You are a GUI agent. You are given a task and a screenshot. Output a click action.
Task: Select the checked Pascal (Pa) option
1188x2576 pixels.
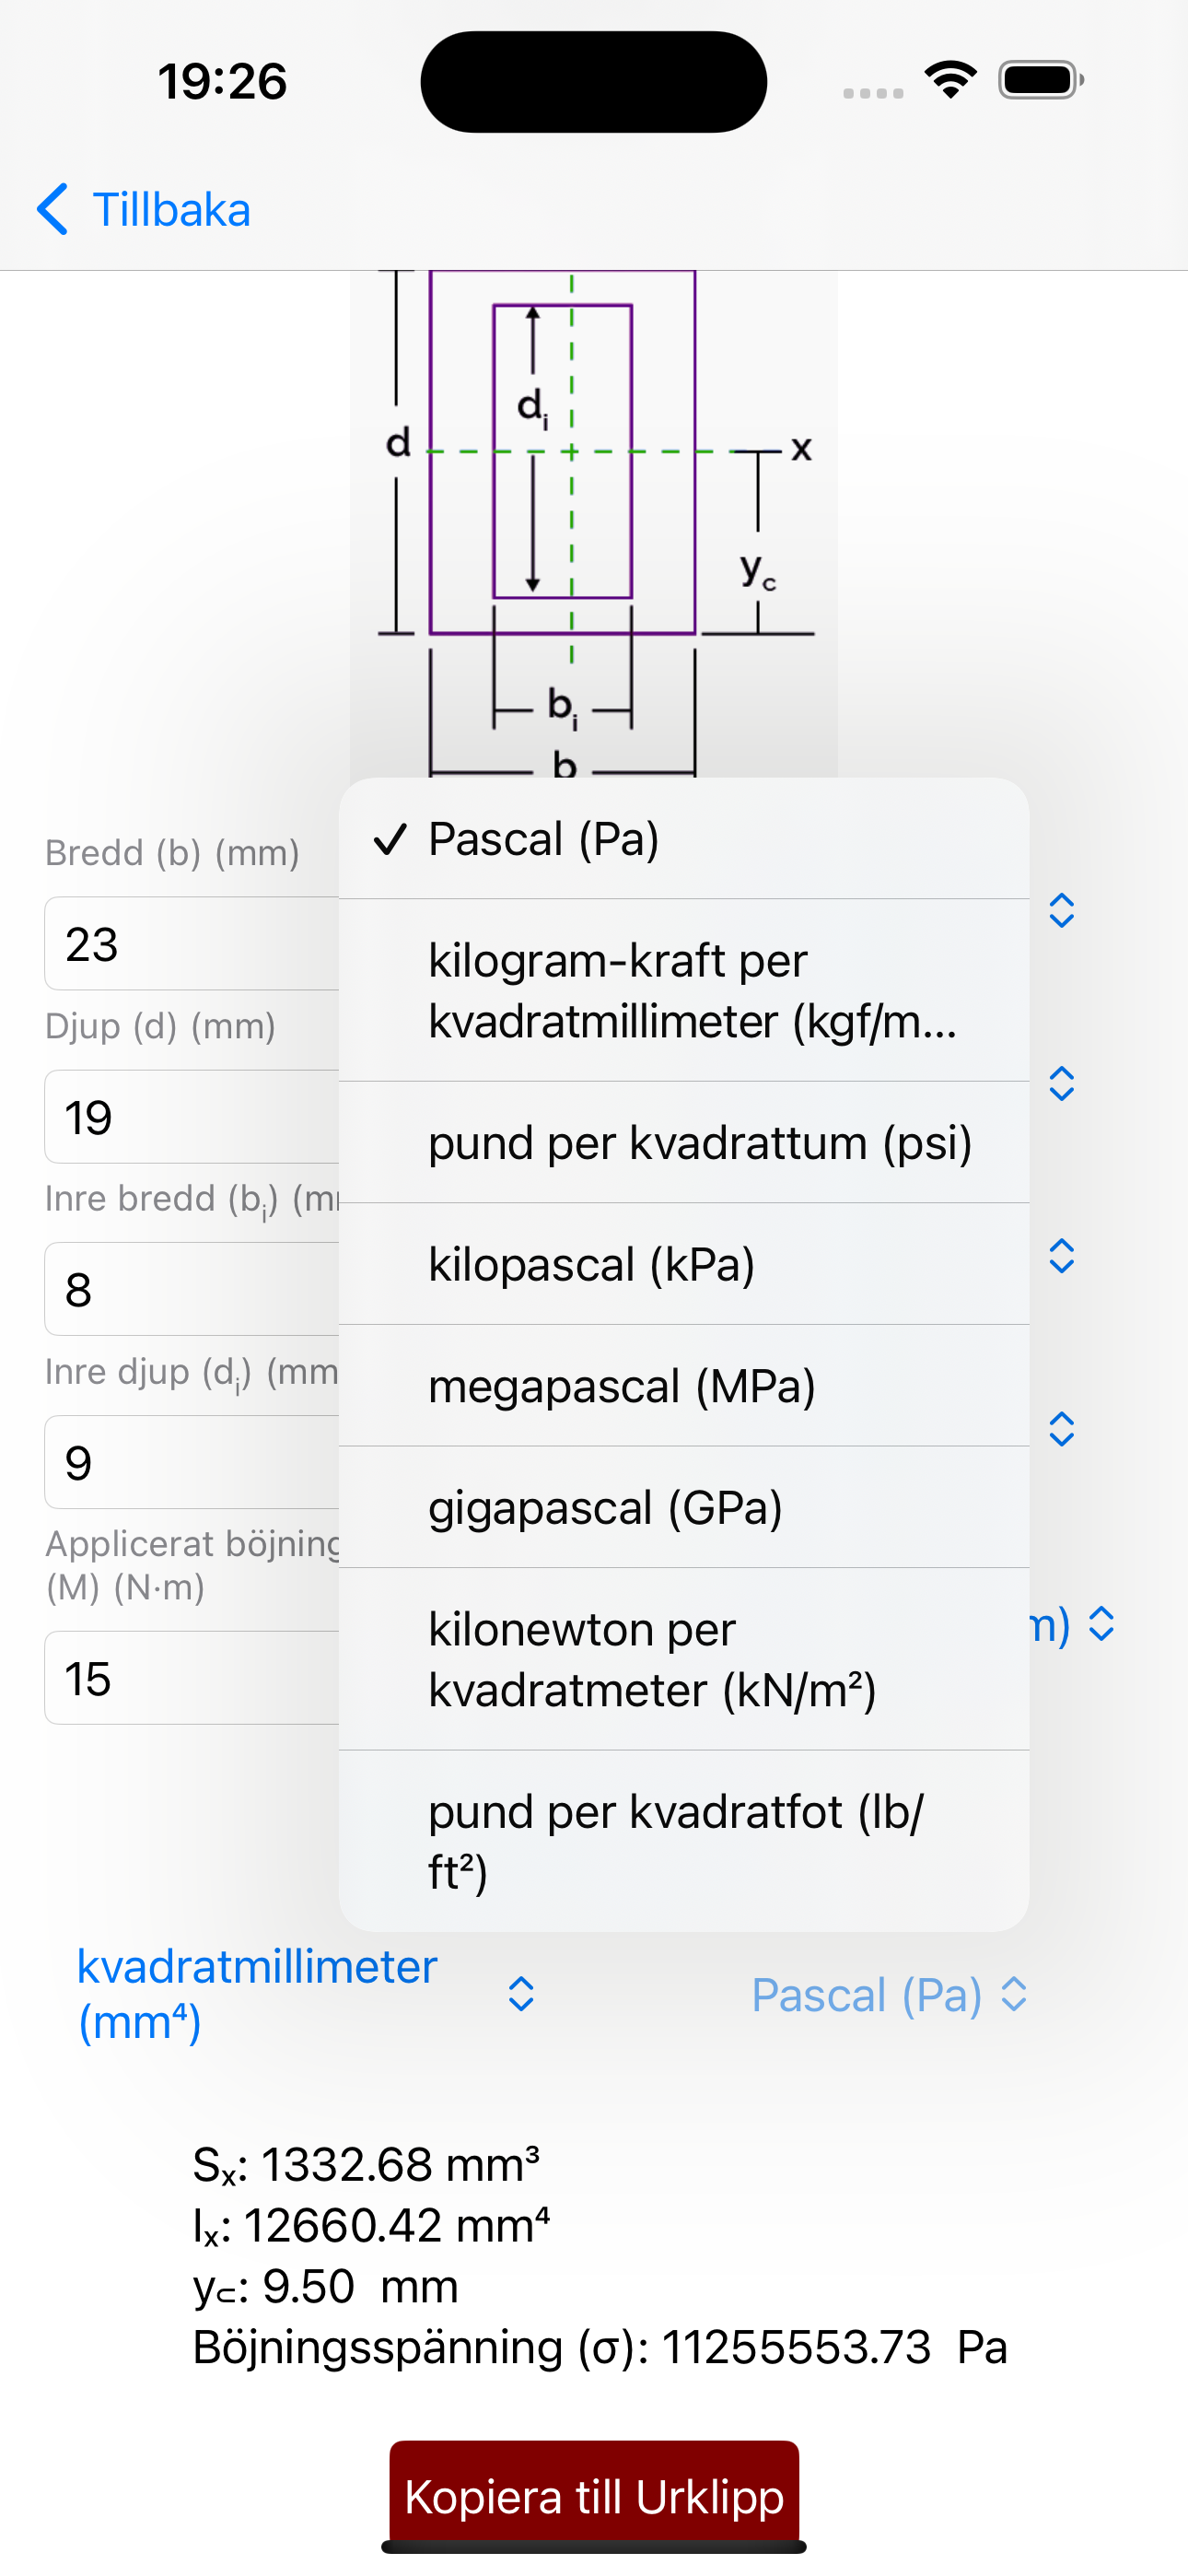684,839
